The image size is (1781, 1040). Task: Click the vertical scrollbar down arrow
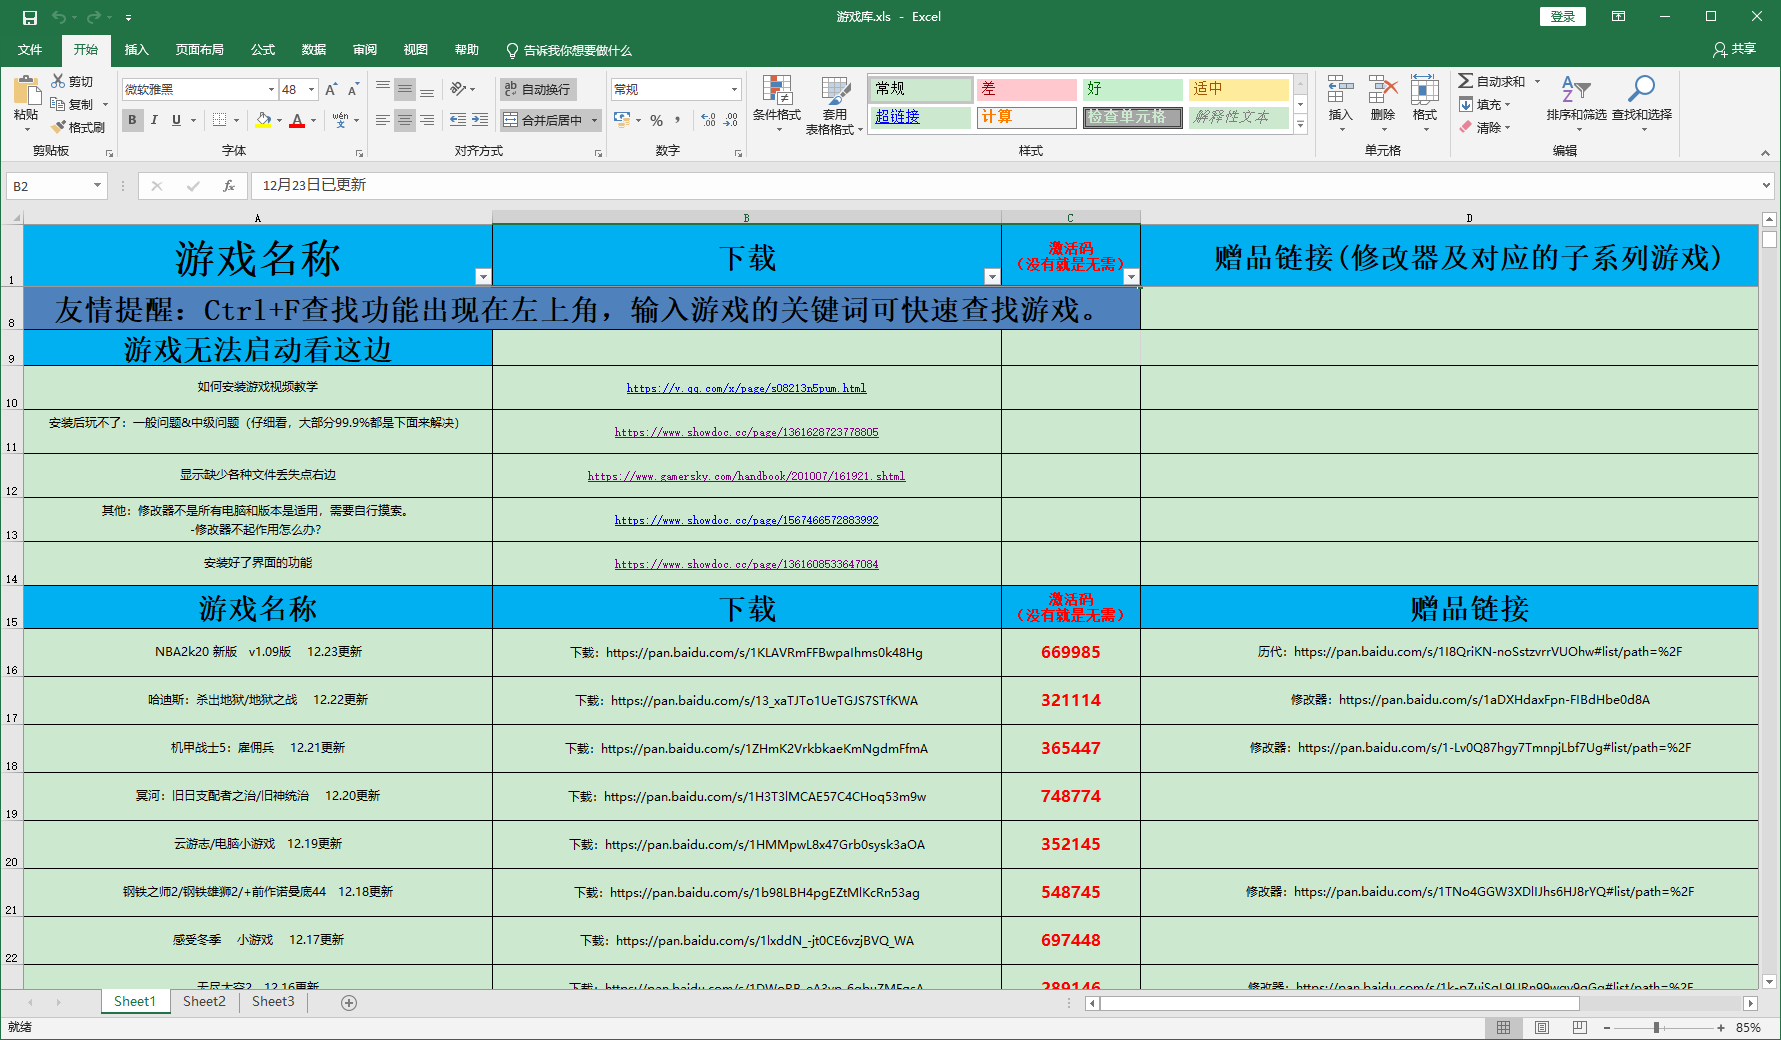pyautogui.click(x=1769, y=982)
